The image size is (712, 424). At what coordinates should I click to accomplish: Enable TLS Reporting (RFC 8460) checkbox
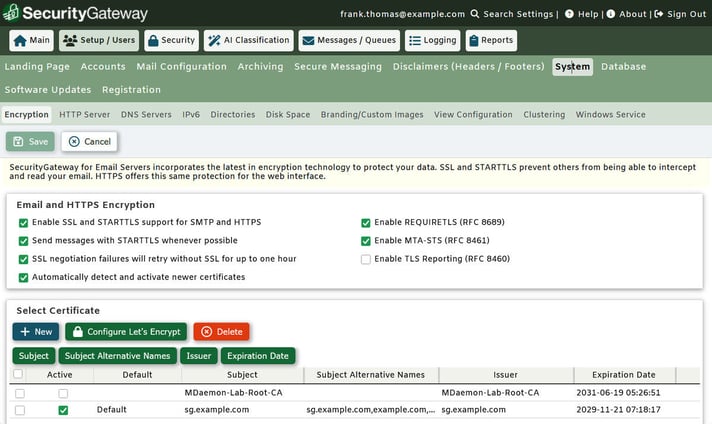366,259
